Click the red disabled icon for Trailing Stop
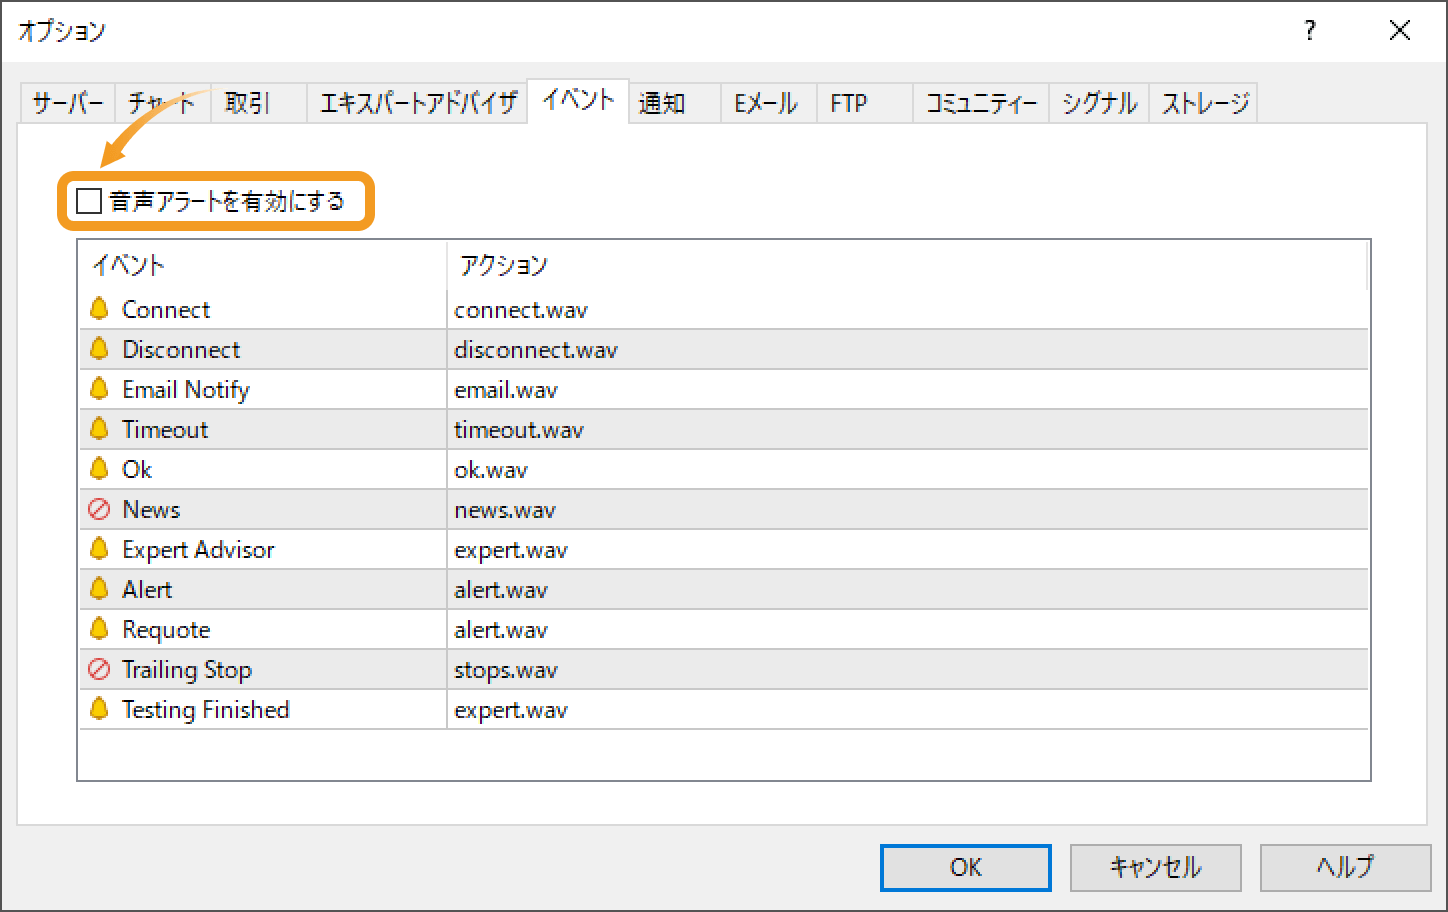 (99, 669)
